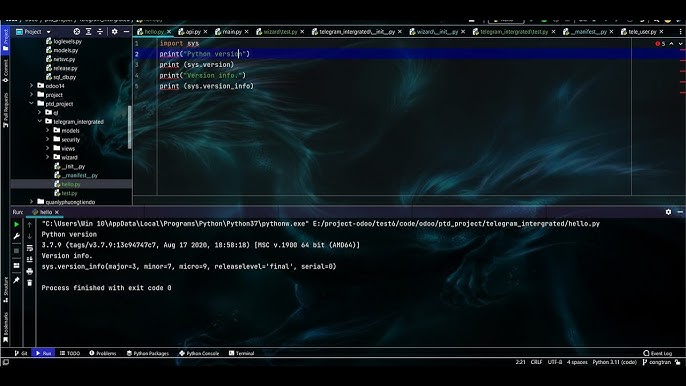Open the Structure side panel
The width and height of the screenshot is (686, 386).
(x=6, y=289)
